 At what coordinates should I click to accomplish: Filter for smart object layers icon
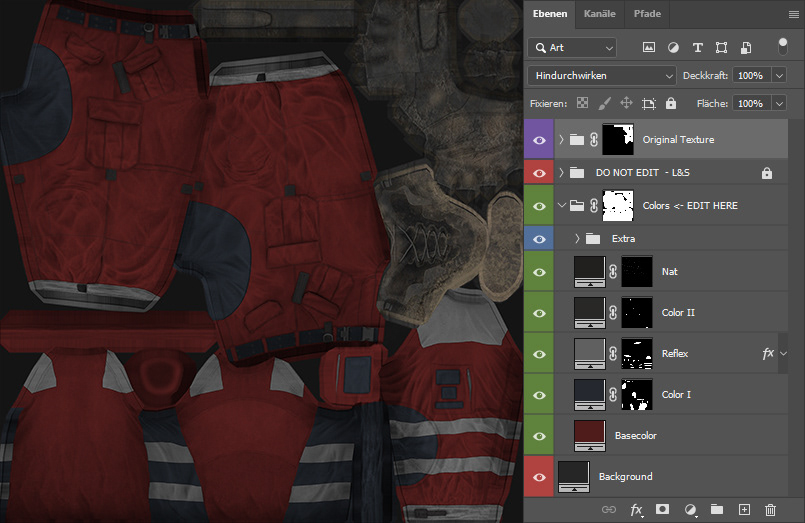[x=746, y=48]
